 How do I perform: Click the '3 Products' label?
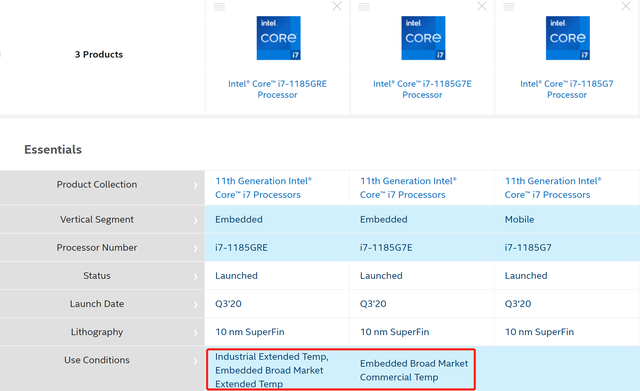99,54
